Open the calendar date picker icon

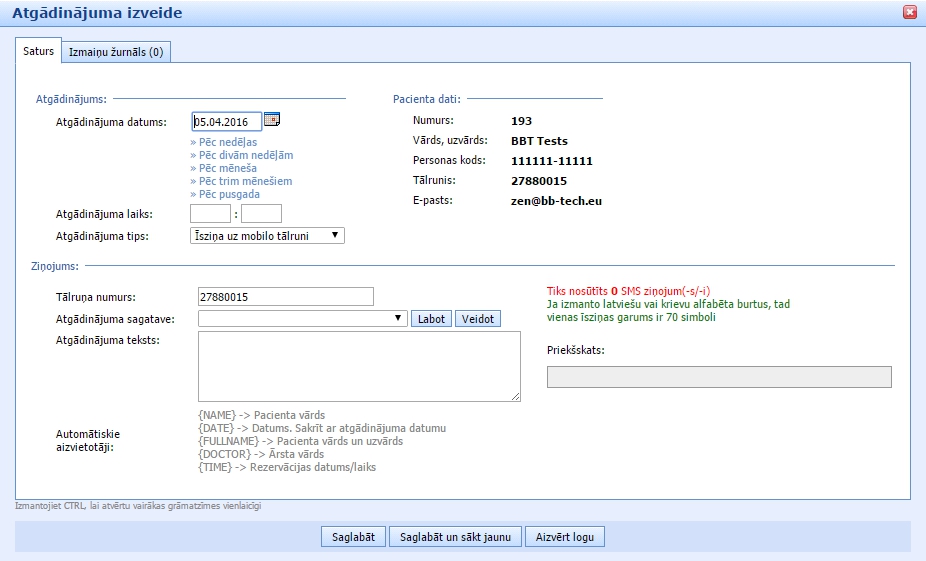pyautogui.click(x=272, y=120)
